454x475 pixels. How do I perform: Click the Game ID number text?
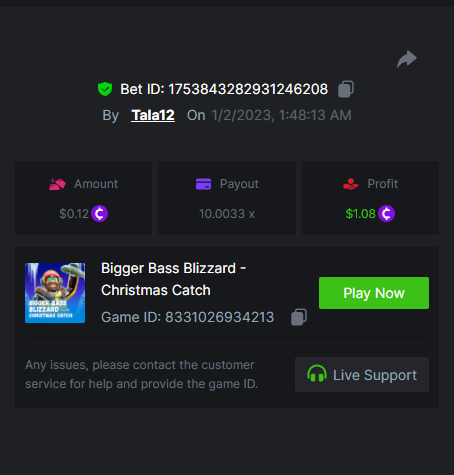[x=220, y=317]
